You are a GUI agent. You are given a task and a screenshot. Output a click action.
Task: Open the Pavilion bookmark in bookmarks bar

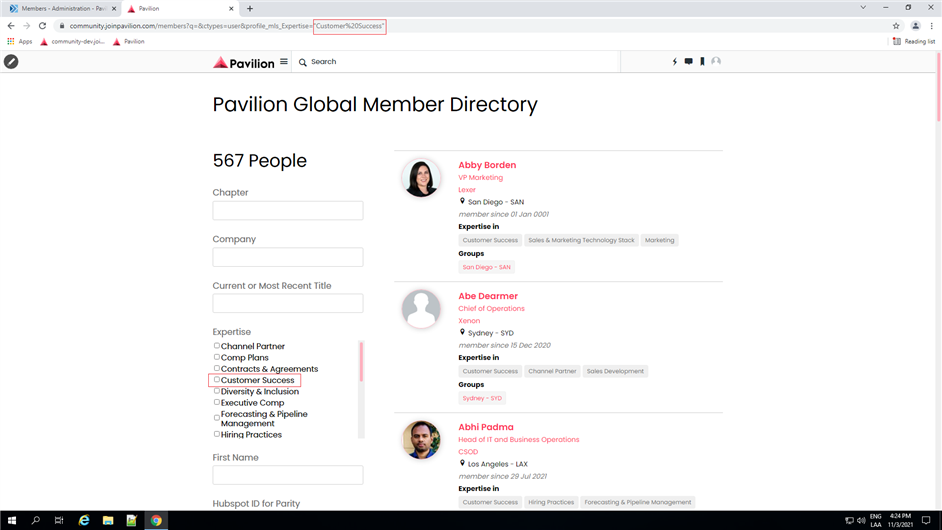point(129,41)
